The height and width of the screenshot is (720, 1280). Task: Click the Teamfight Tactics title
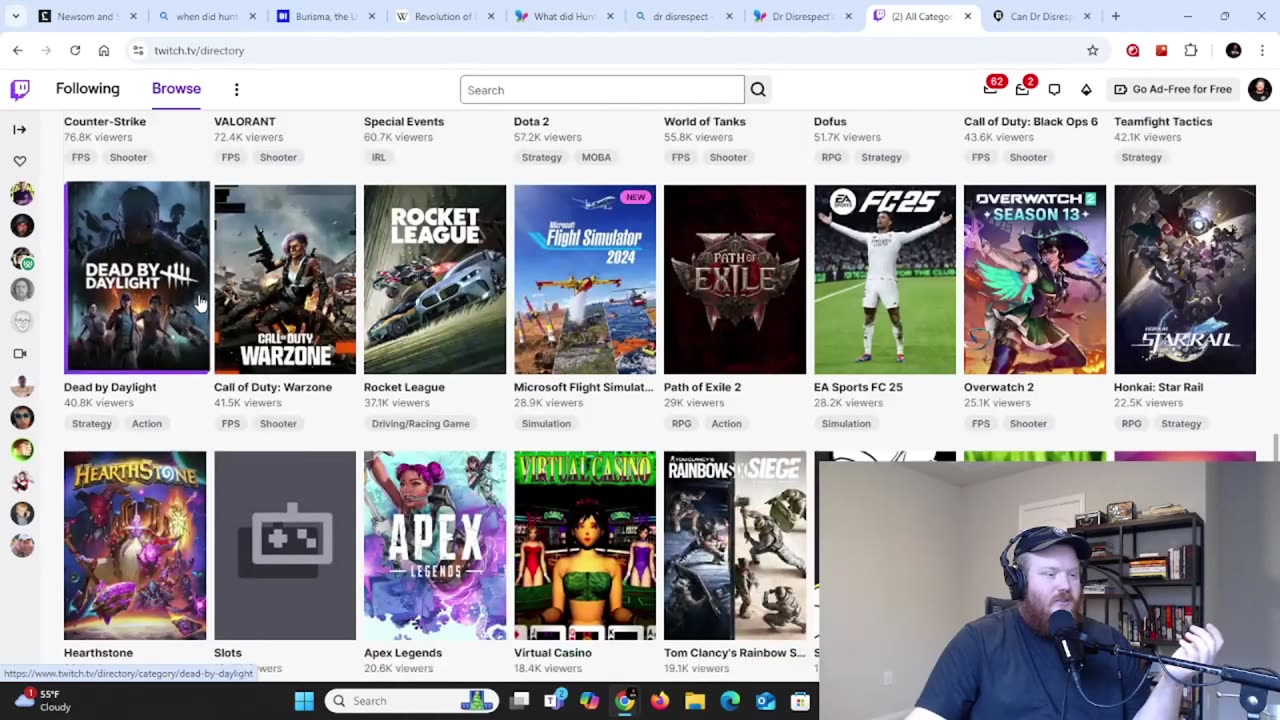(1163, 121)
